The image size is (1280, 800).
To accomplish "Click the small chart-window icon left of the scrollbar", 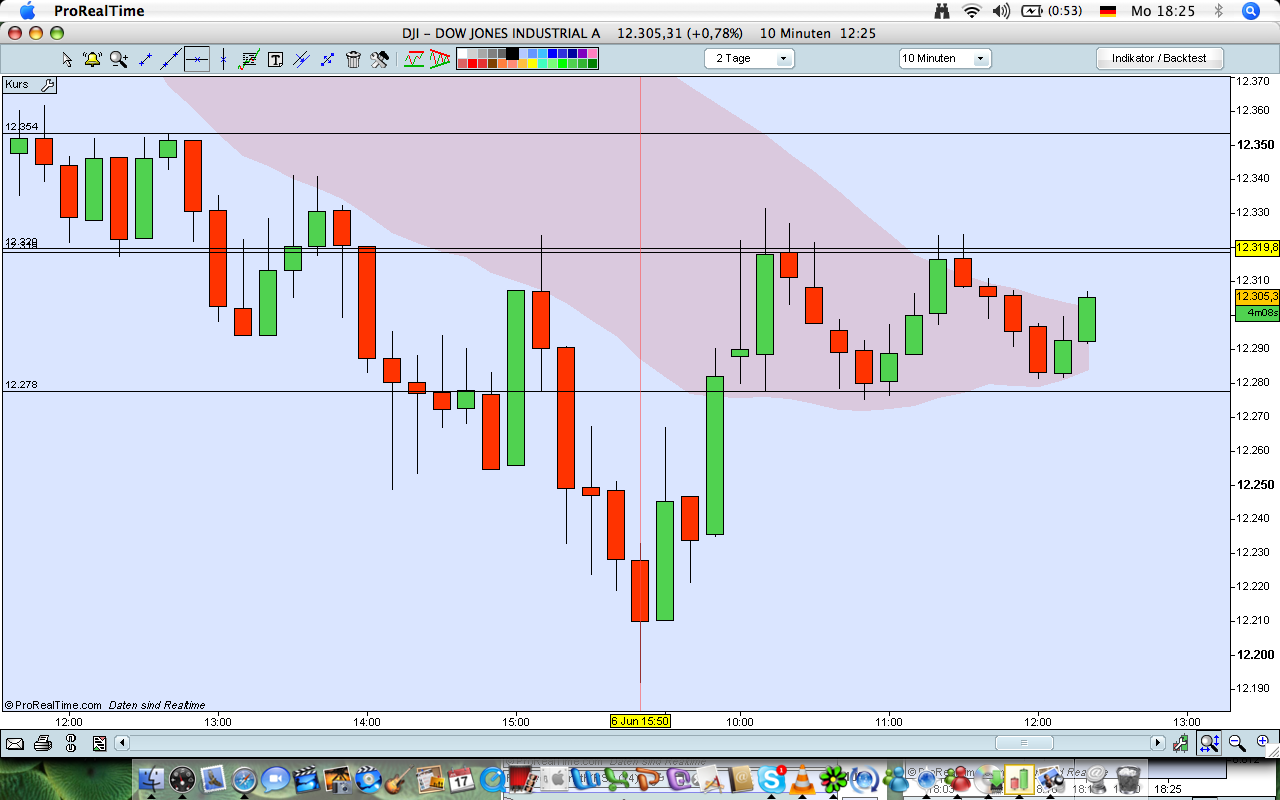I will tap(99, 743).
